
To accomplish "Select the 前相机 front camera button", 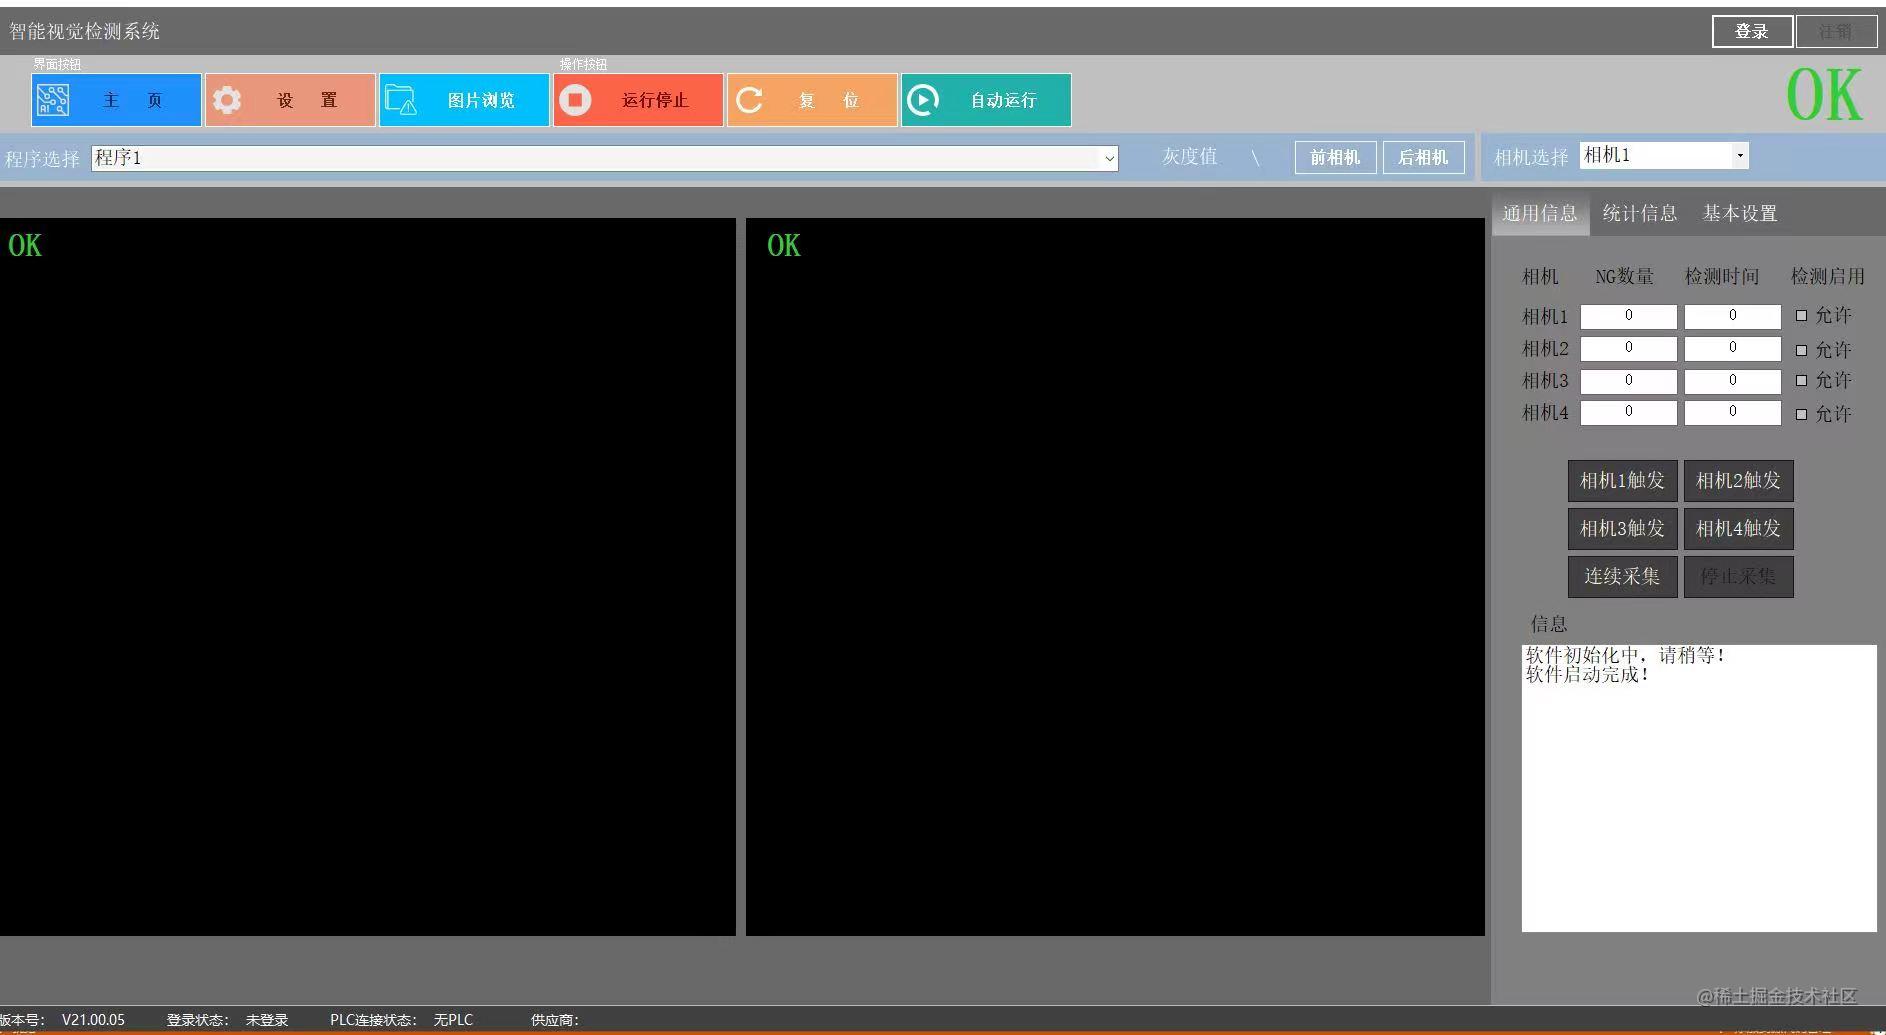I will click(1335, 158).
